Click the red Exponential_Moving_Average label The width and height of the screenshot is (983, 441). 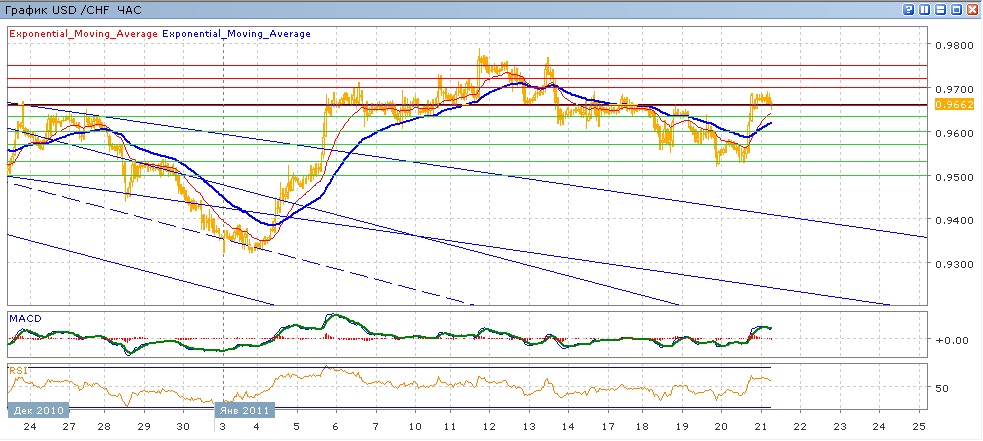pyautogui.click(x=82, y=33)
